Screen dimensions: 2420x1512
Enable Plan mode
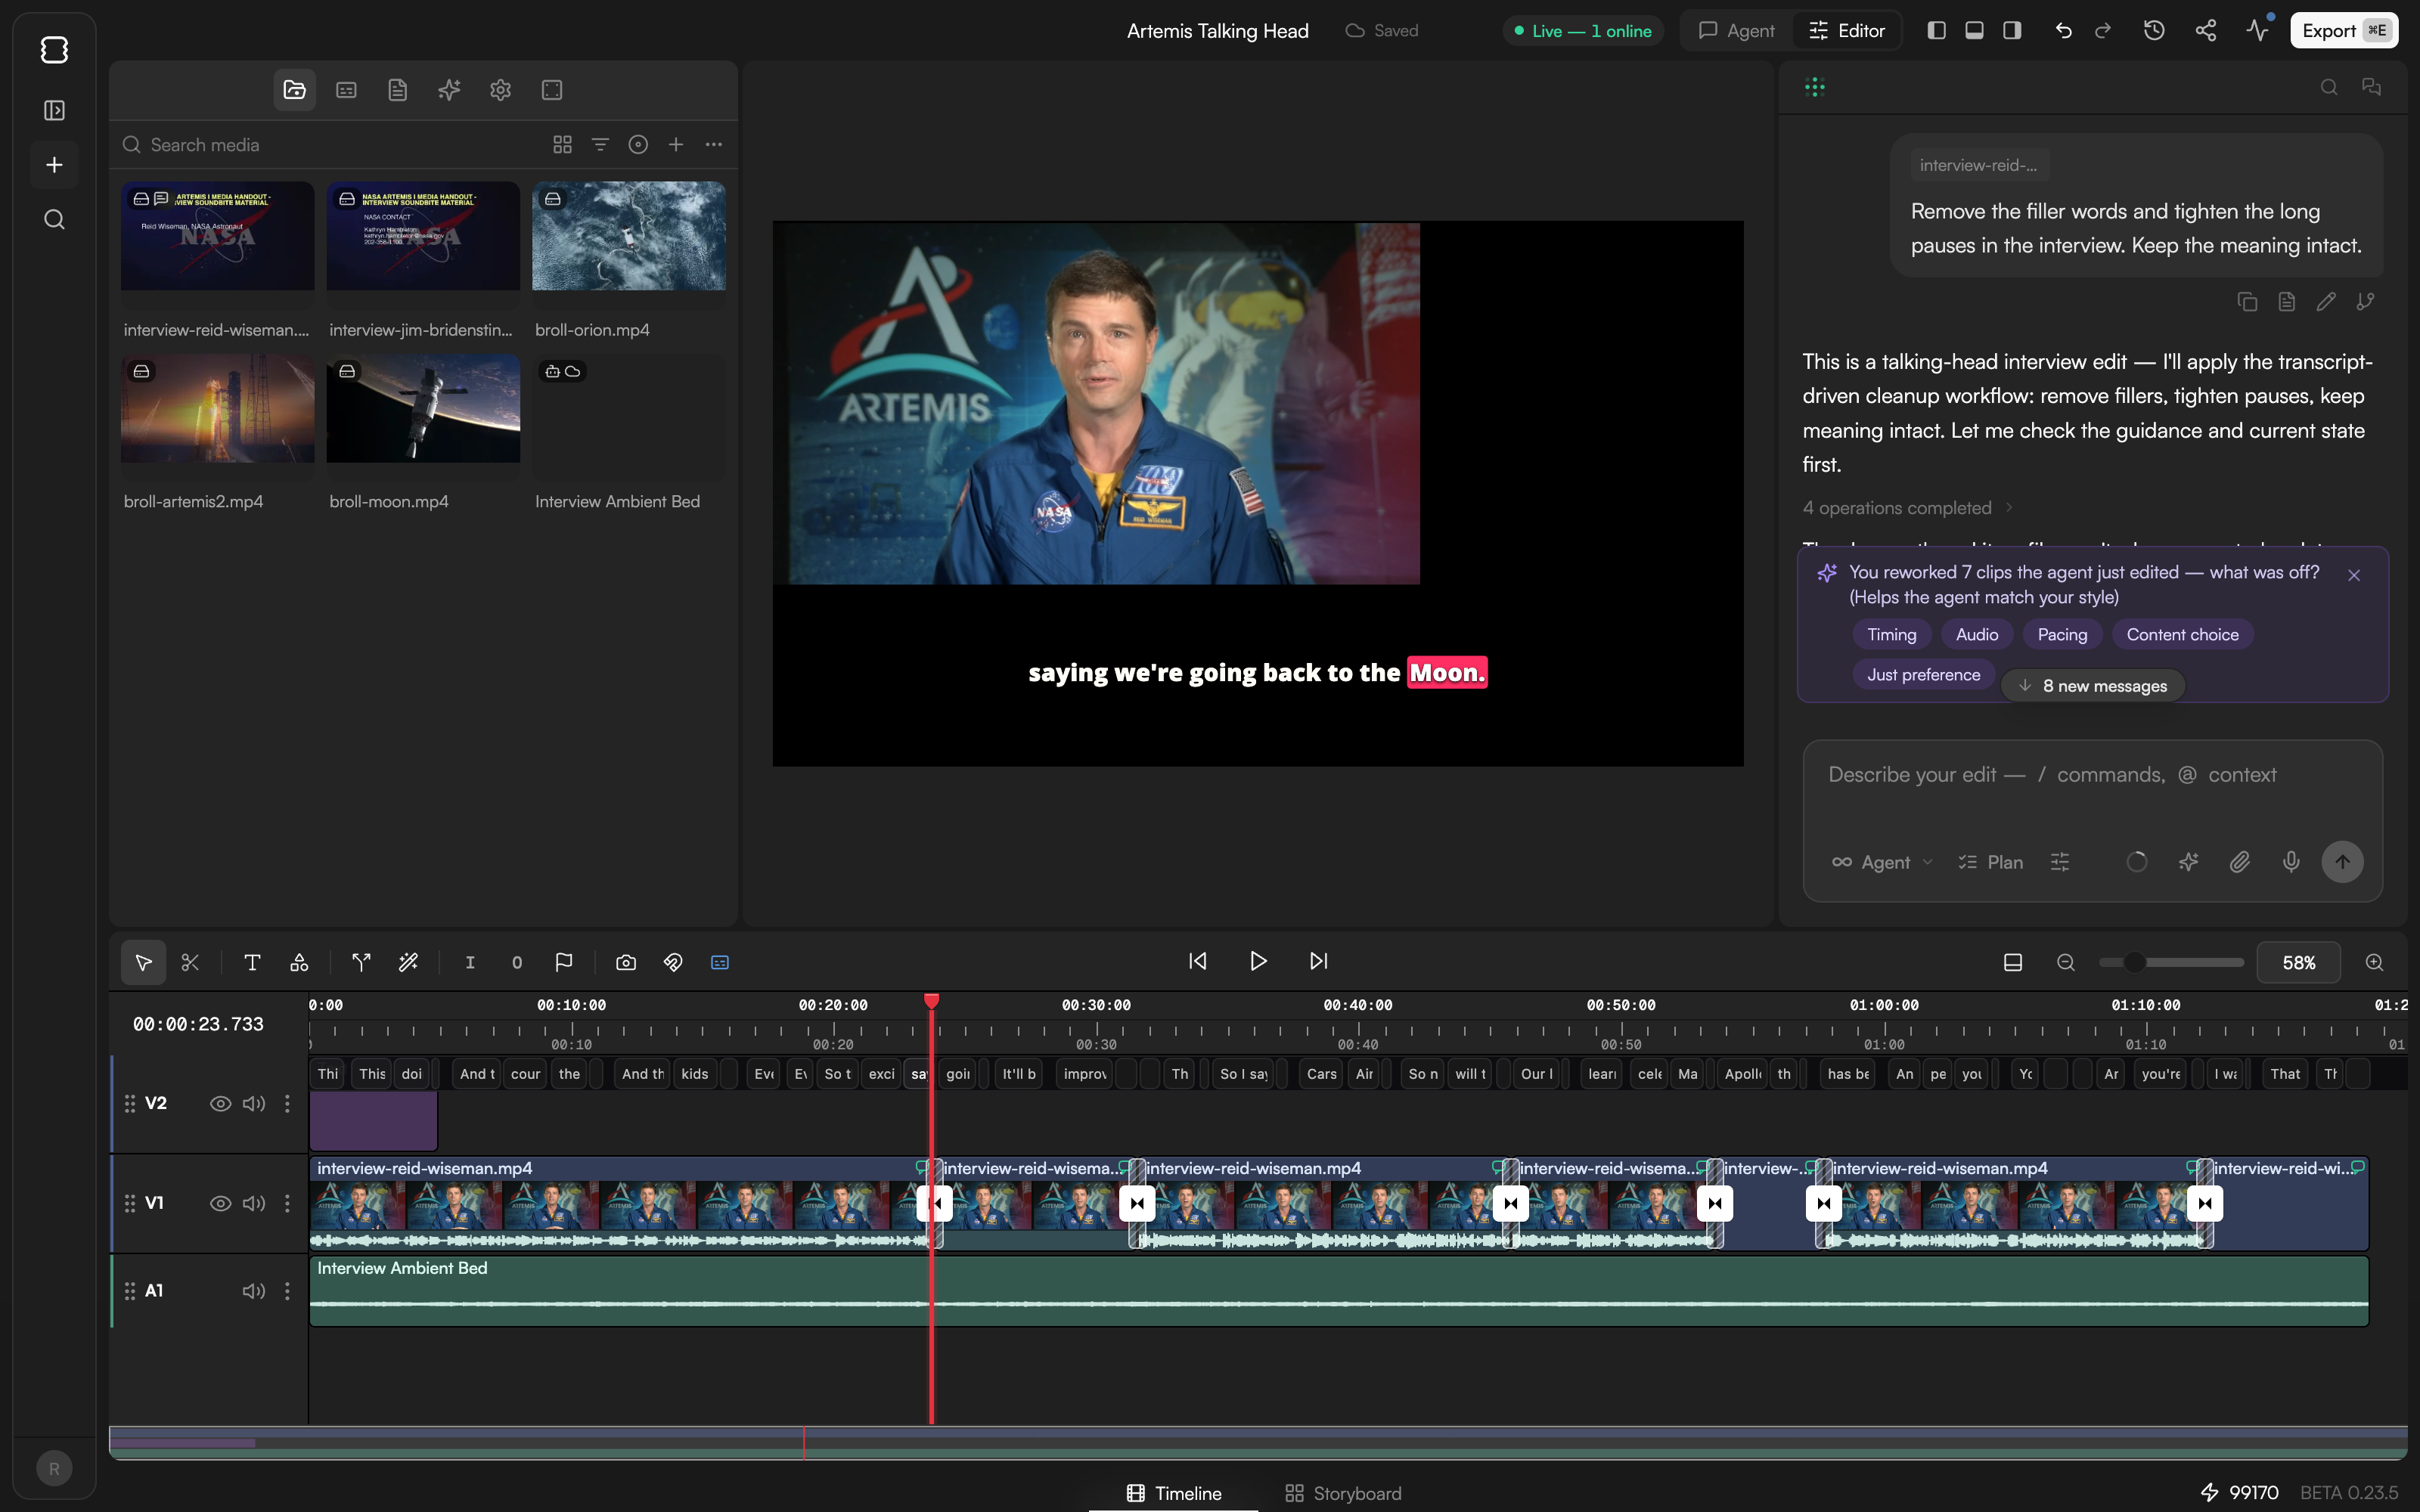1990,862
